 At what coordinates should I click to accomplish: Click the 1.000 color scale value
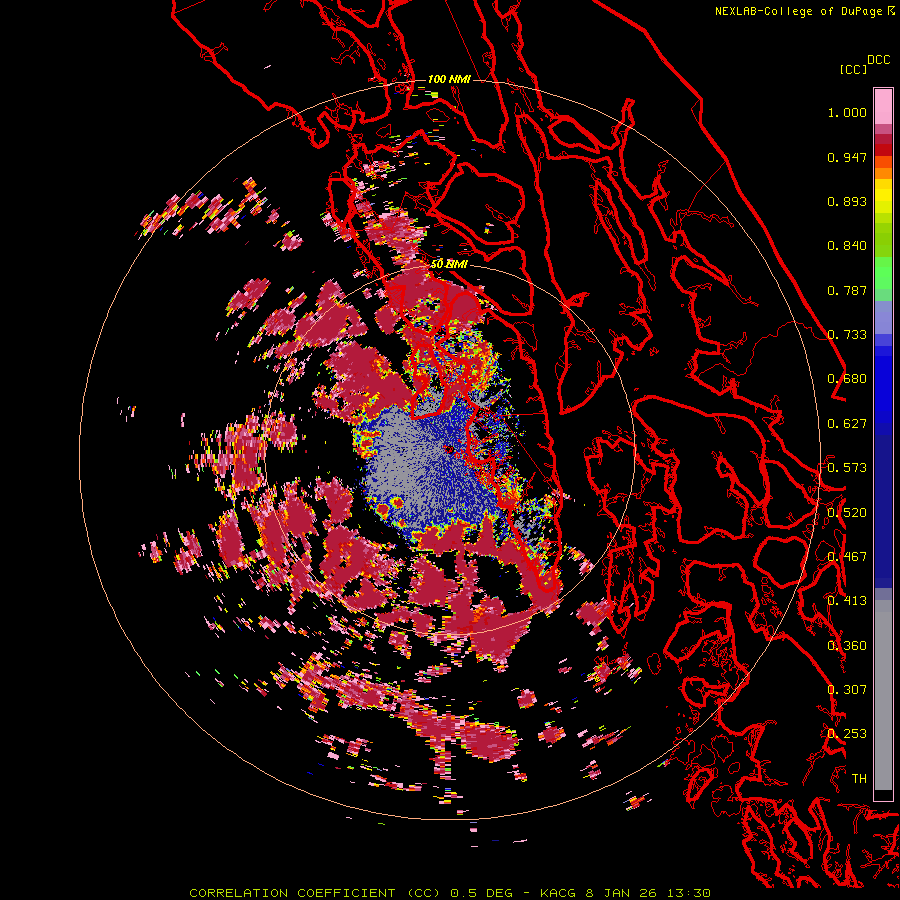pos(847,112)
